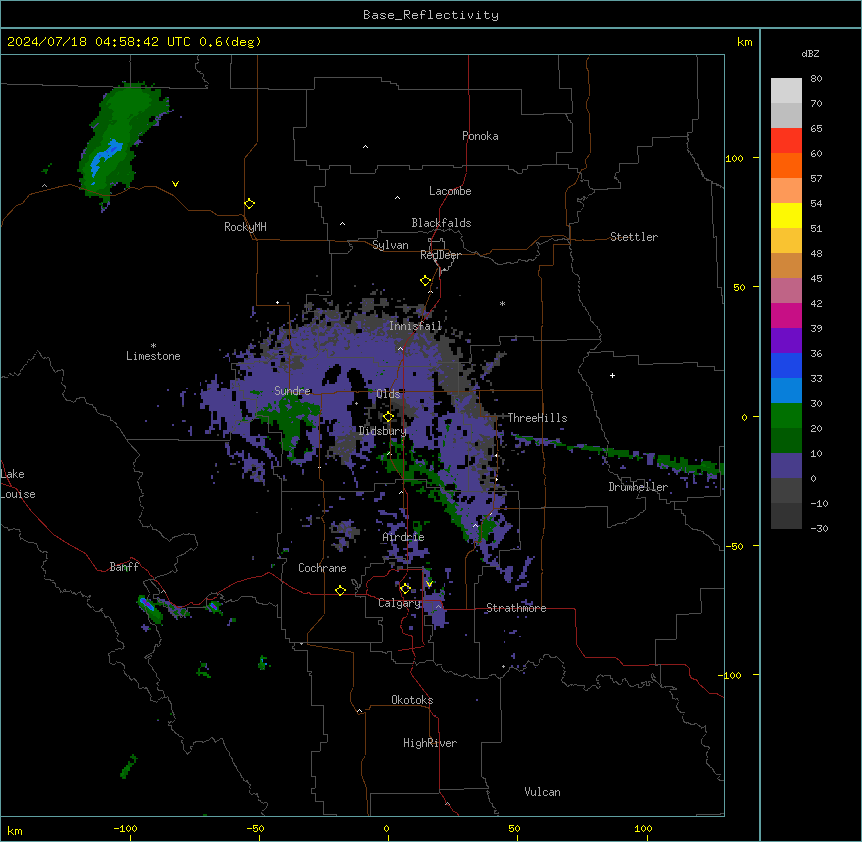The height and width of the screenshot is (842, 862).
Task: Click the Sylvan label
Action: (390, 245)
